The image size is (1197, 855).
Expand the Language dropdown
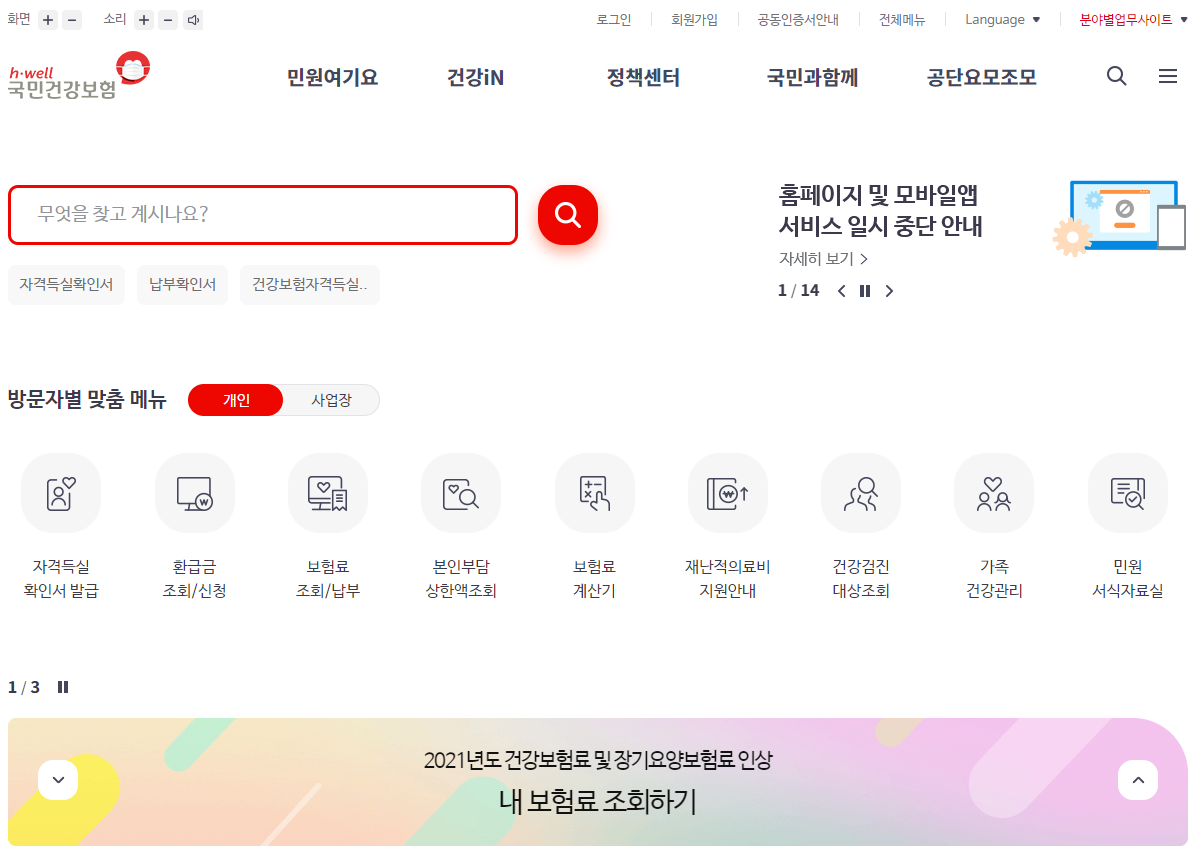[1002, 20]
